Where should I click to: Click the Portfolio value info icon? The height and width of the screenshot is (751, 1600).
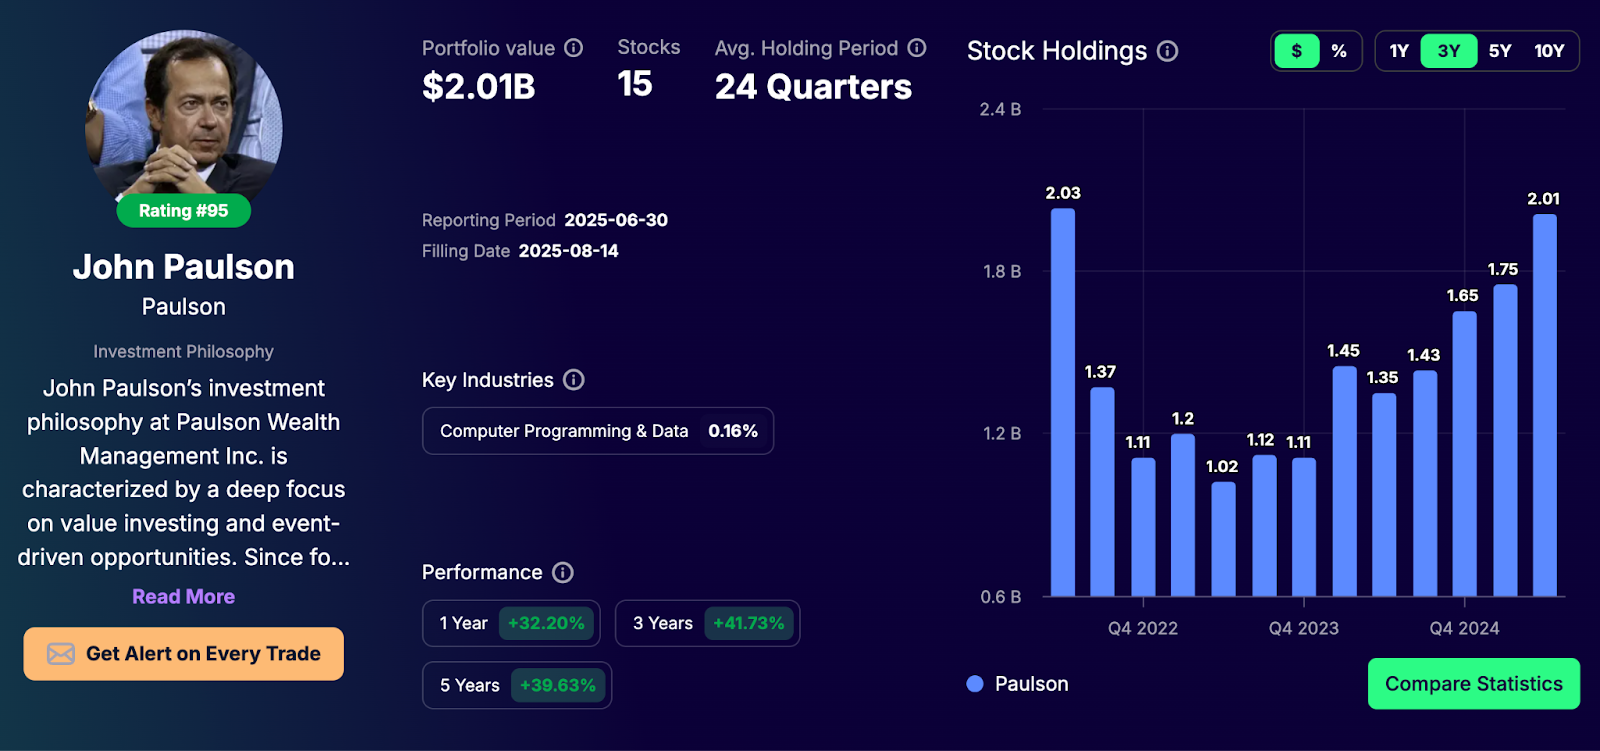[573, 48]
